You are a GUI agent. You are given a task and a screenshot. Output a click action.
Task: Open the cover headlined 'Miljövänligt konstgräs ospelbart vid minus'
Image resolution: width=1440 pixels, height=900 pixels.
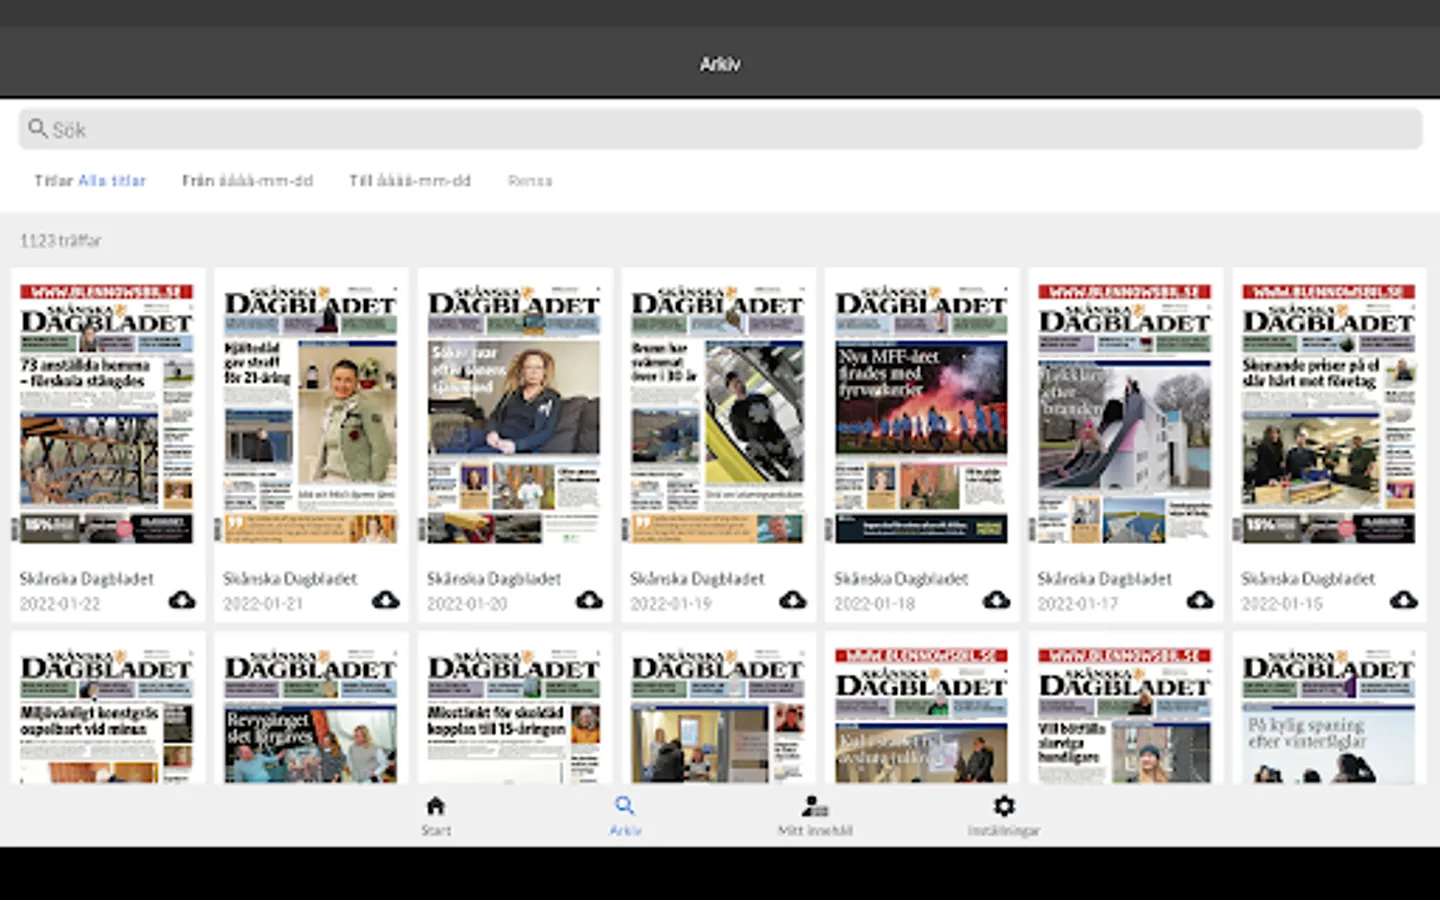tap(107, 714)
